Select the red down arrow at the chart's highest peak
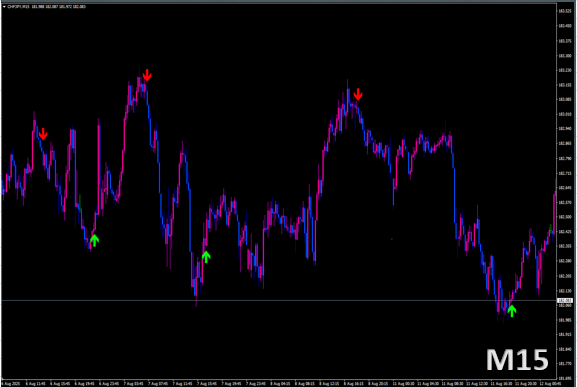 pyautogui.click(x=147, y=75)
